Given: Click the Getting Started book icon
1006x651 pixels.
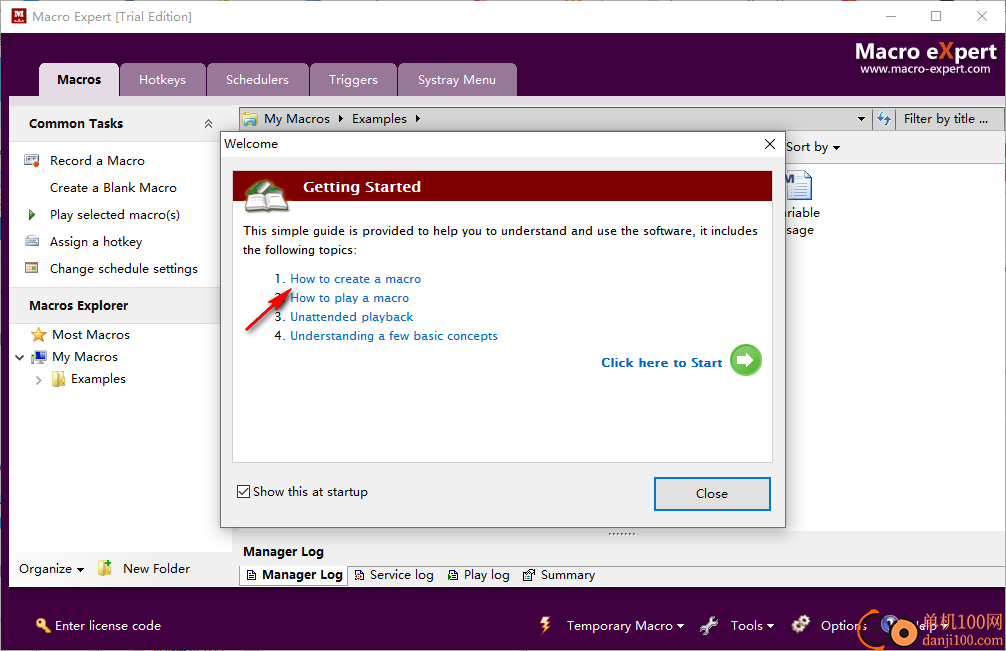Looking at the screenshot, I should coord(267,196).
